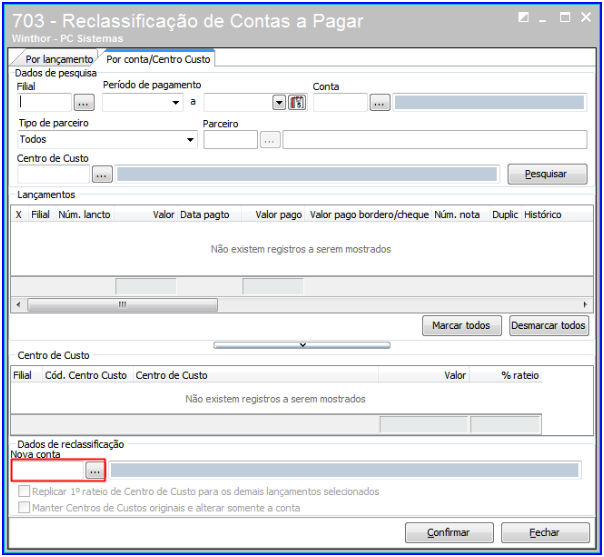
Task: Open Conta lookup ellipsis button
Action: tap(380, 103)
